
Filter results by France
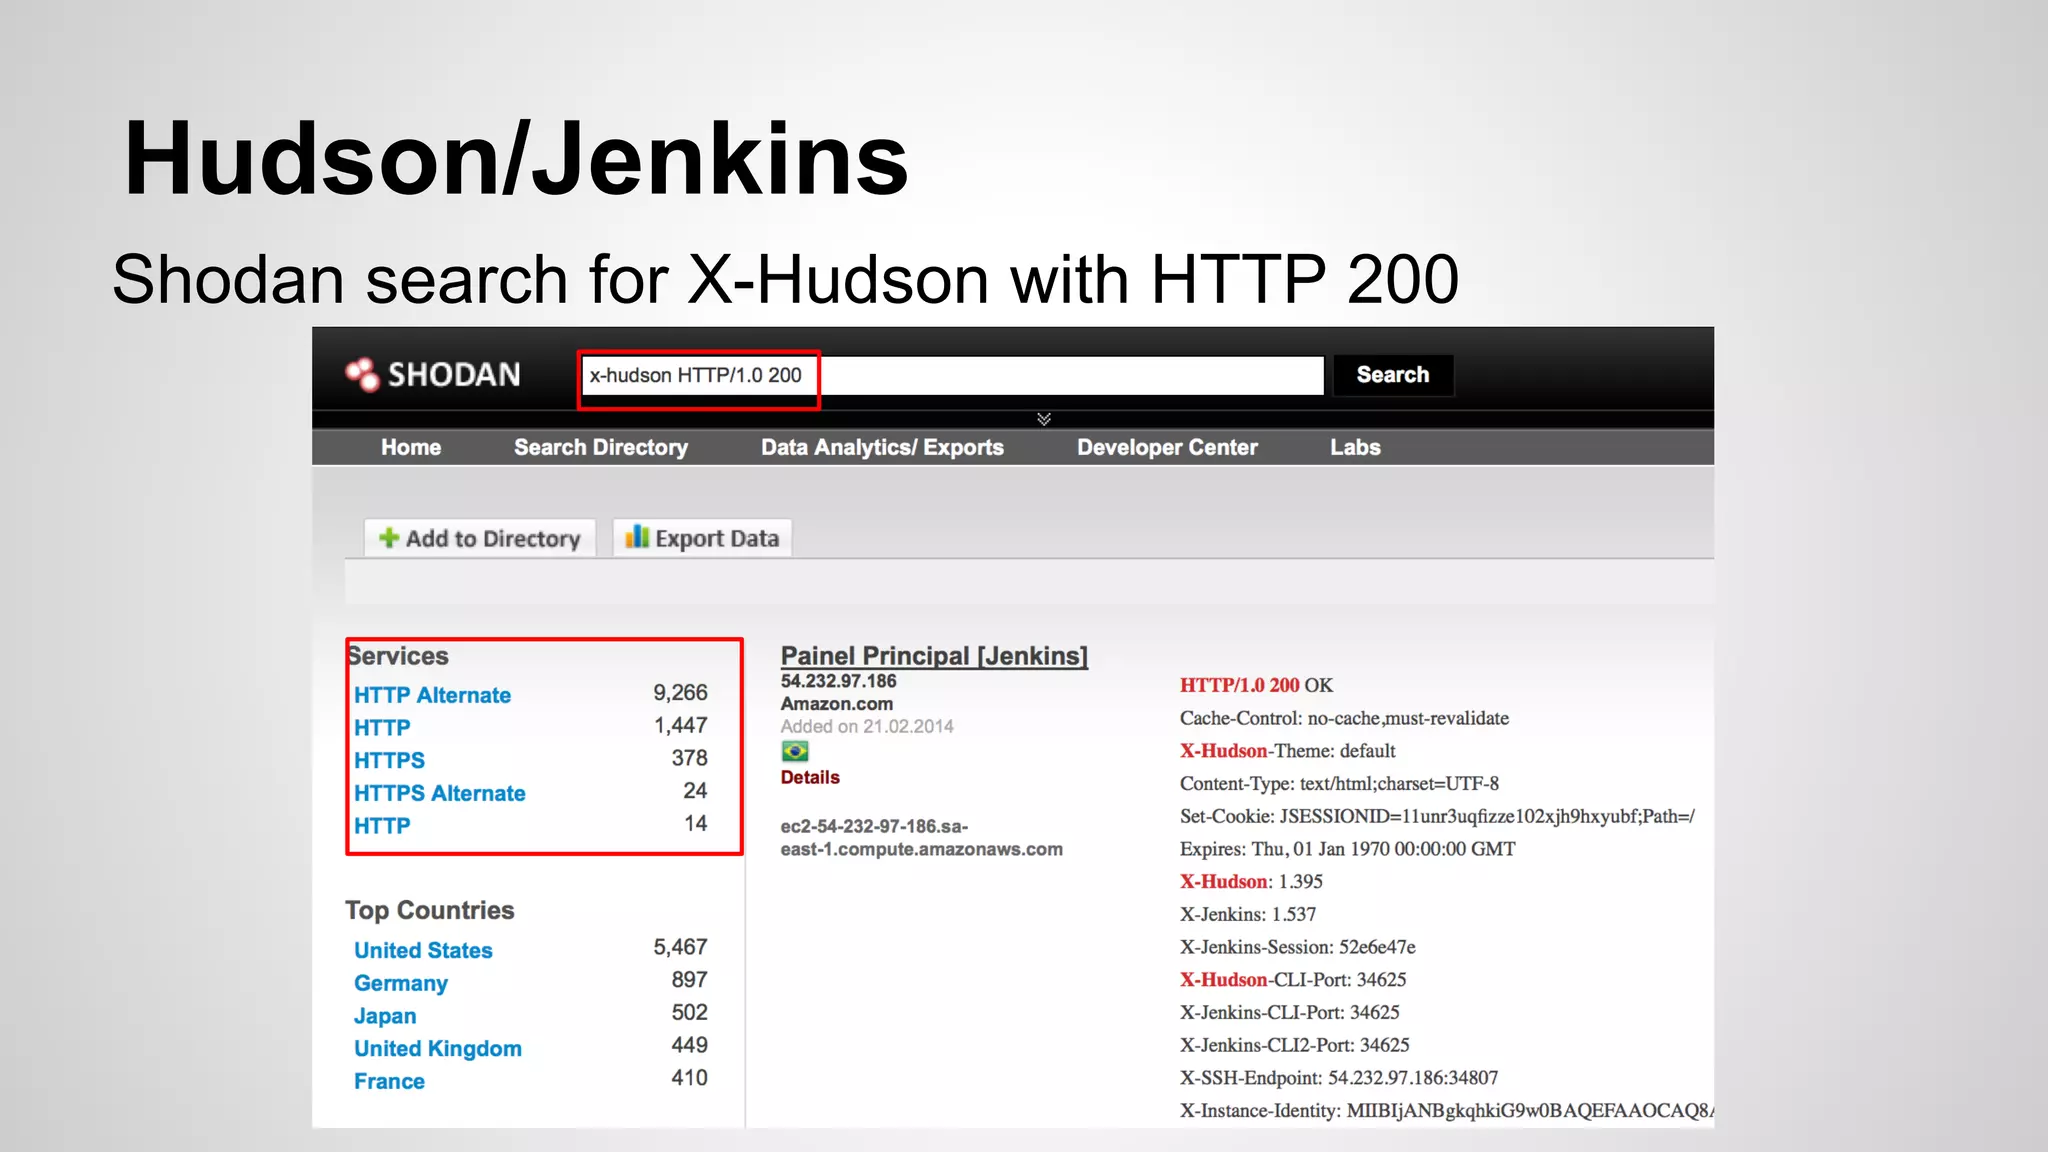coord(389,1081)
